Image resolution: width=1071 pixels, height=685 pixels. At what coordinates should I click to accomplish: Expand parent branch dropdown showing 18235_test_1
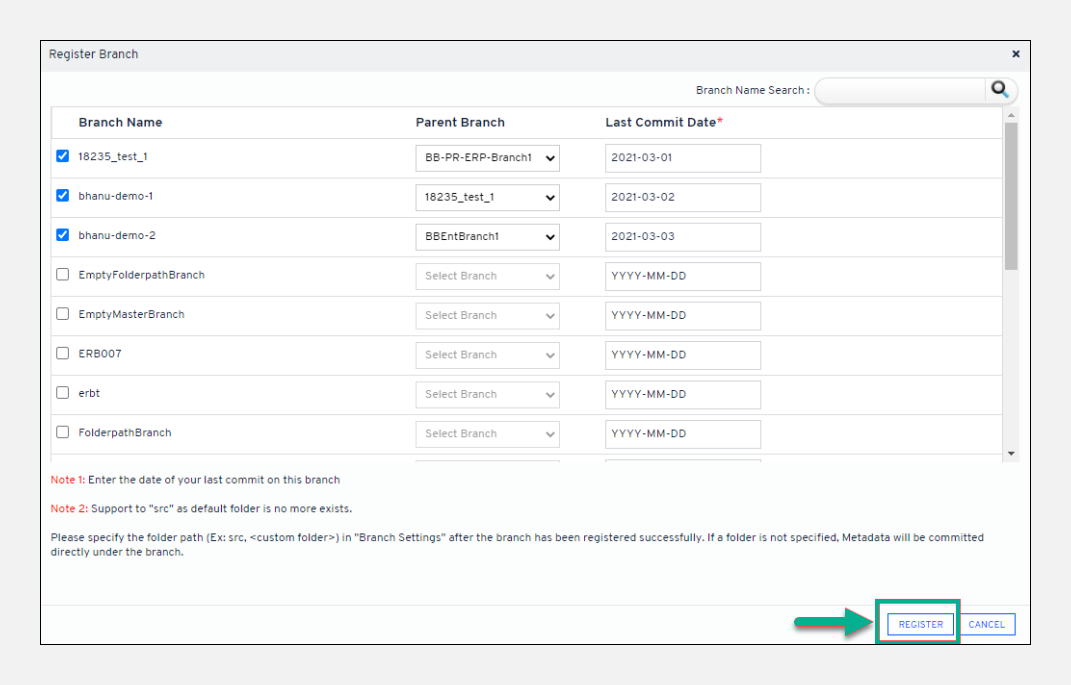point(487,198)
